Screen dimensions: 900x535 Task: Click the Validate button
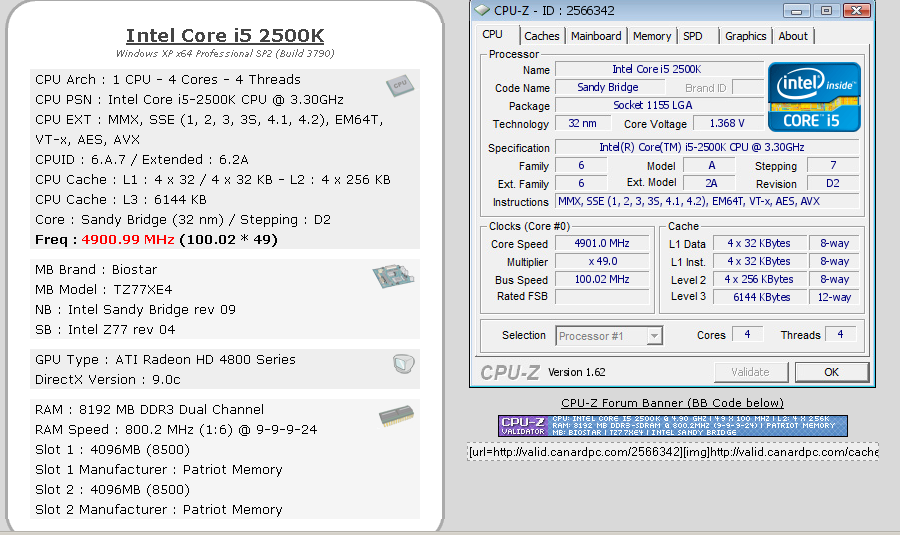pos(750,372)
